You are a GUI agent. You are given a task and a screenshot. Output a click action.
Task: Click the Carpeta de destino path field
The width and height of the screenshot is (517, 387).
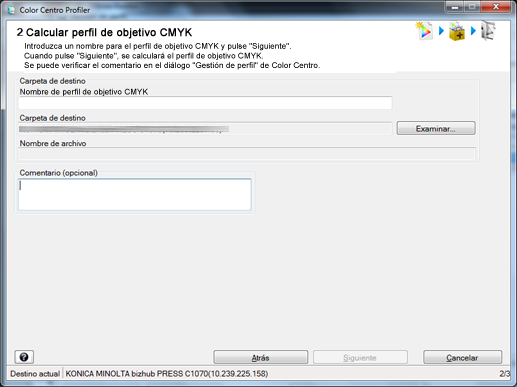[205, 128]
